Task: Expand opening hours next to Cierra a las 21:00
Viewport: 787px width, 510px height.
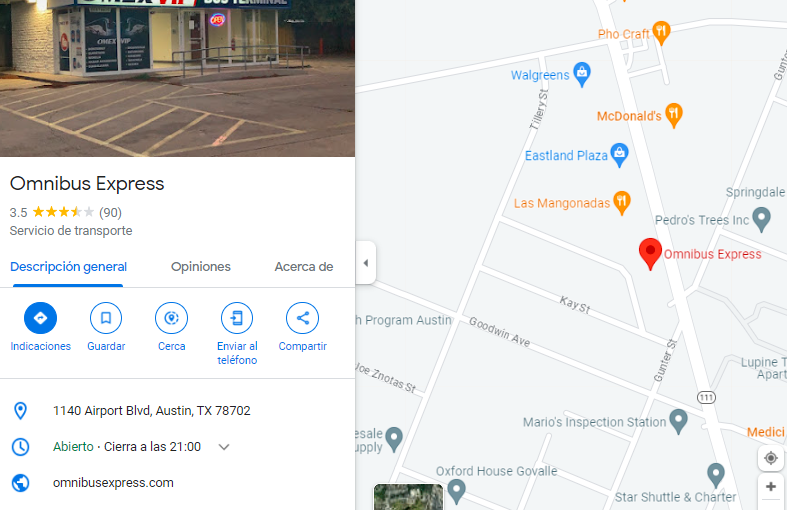Action: tap(224, 447)
